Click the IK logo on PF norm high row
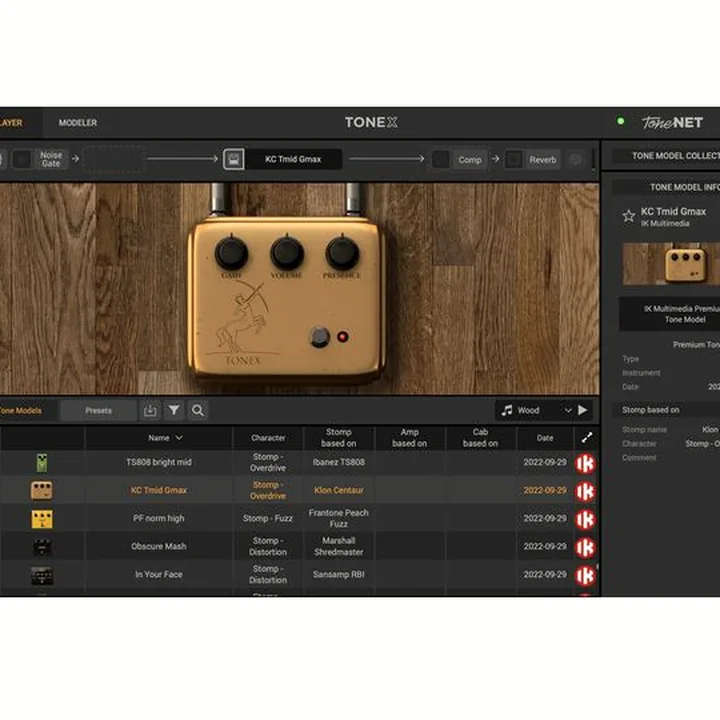The height and width of the screenshot is (720, 720). [585, 520]
